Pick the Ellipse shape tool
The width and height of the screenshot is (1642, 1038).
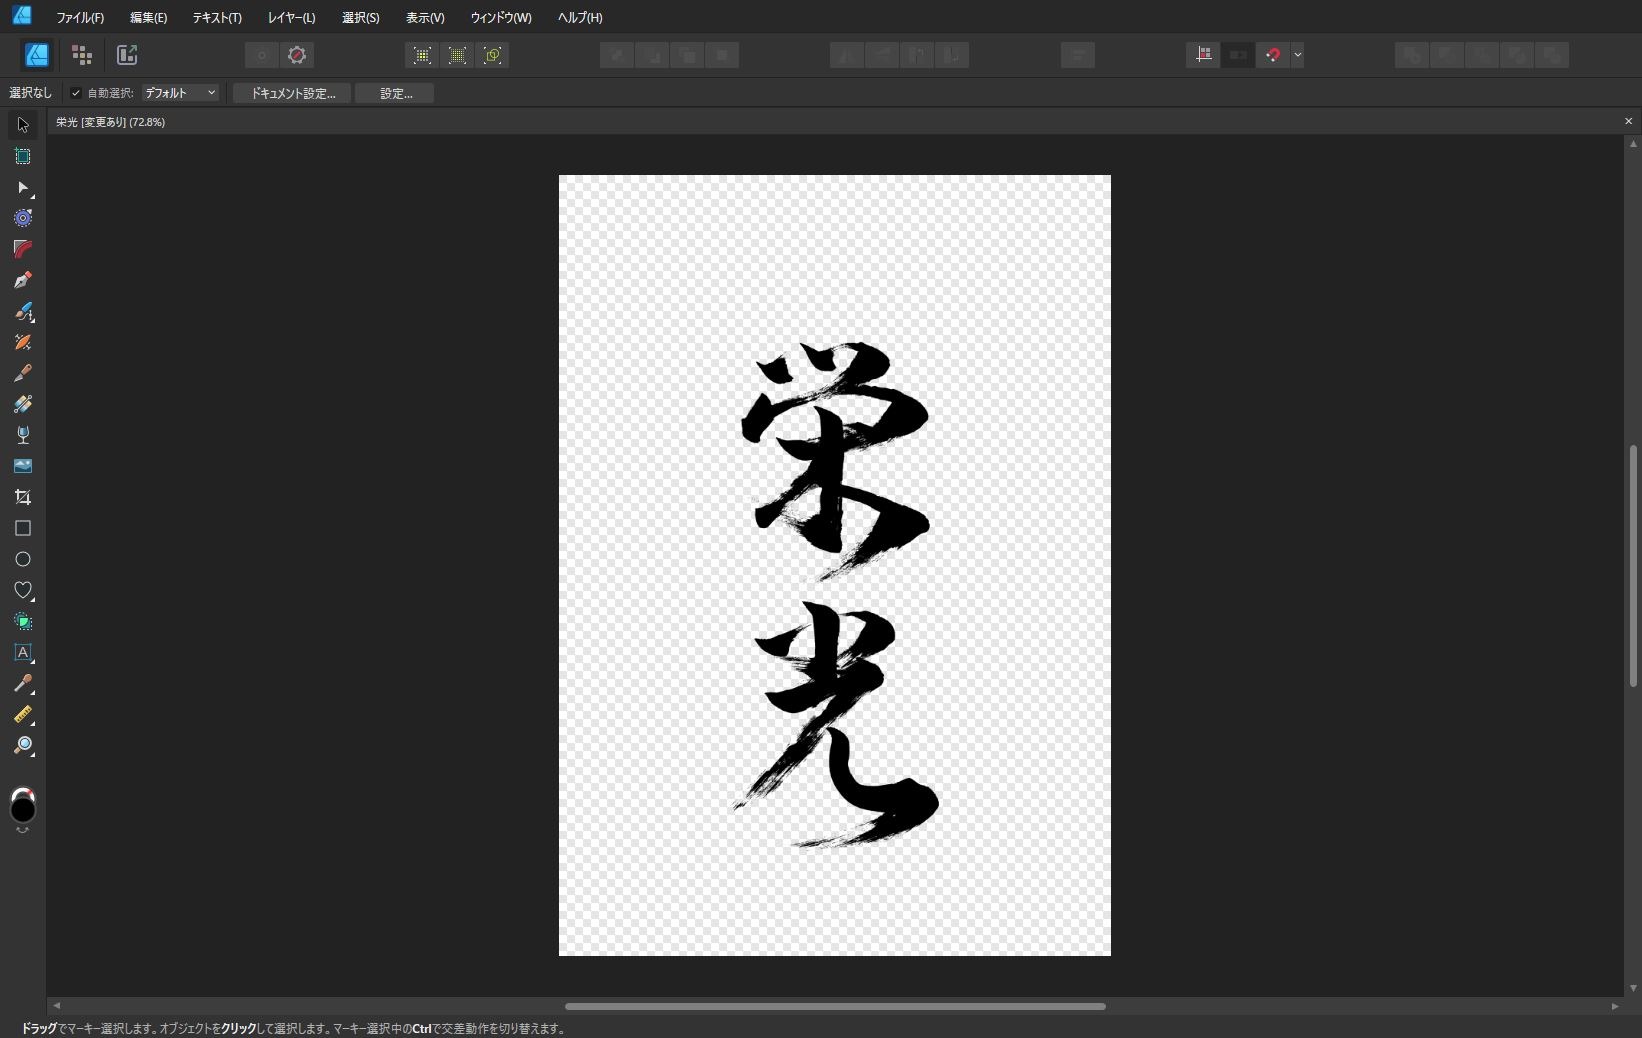click(23, 559)
